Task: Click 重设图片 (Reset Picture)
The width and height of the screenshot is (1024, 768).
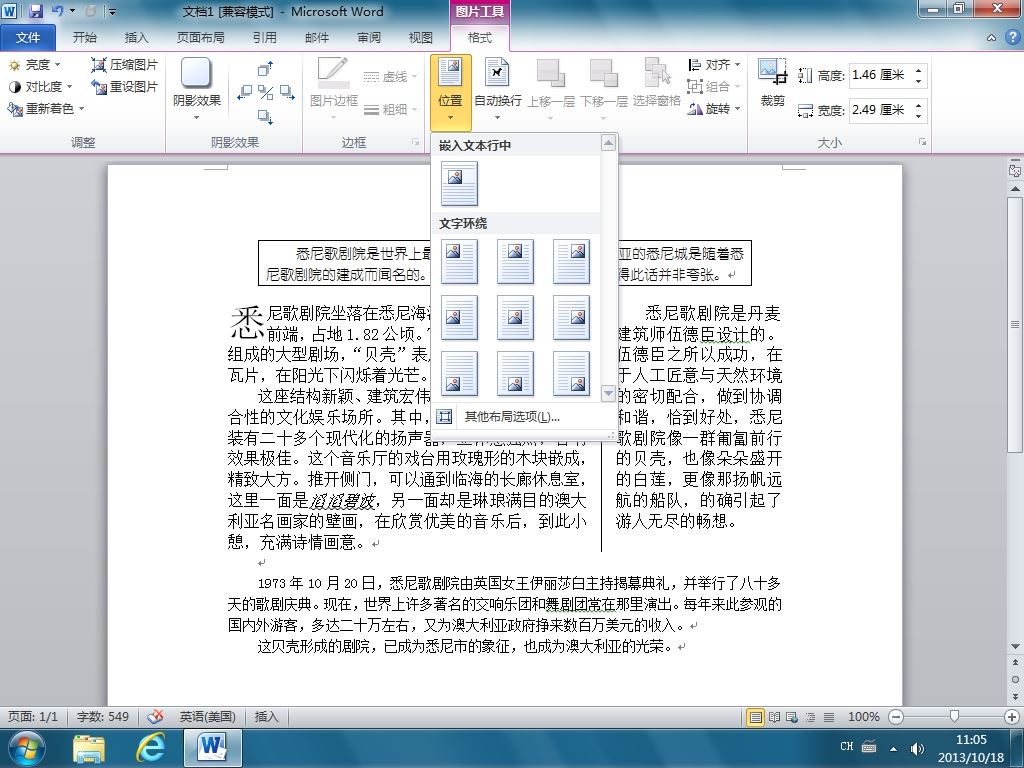Action: point(125,86)
